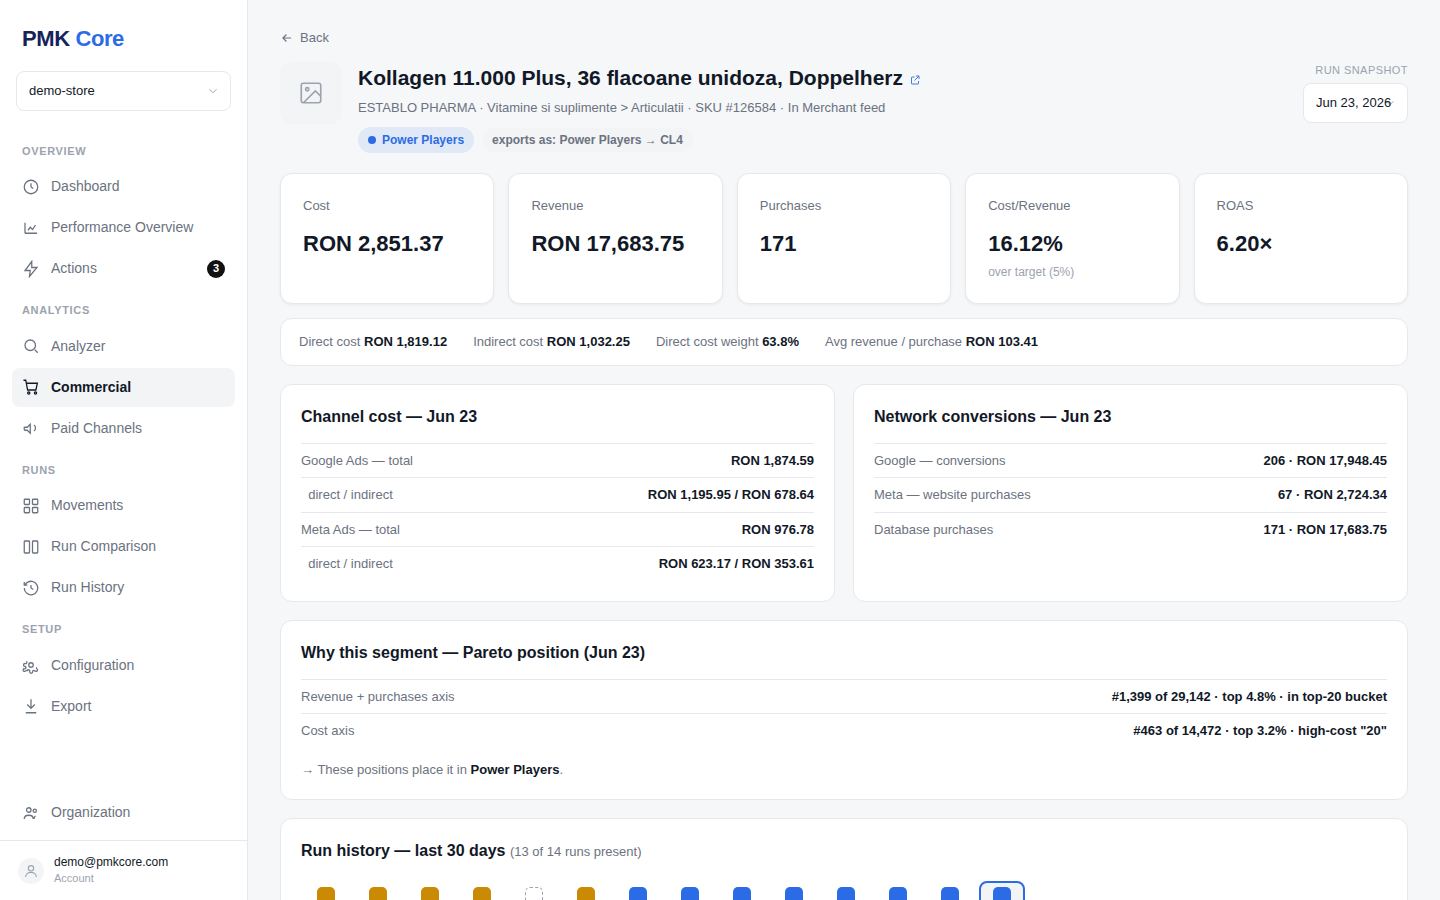Image resolution: width=1440 pixels, height=900 pixels.
Task: Click the Analyzer magnifier icon
Action: point(31,347)
